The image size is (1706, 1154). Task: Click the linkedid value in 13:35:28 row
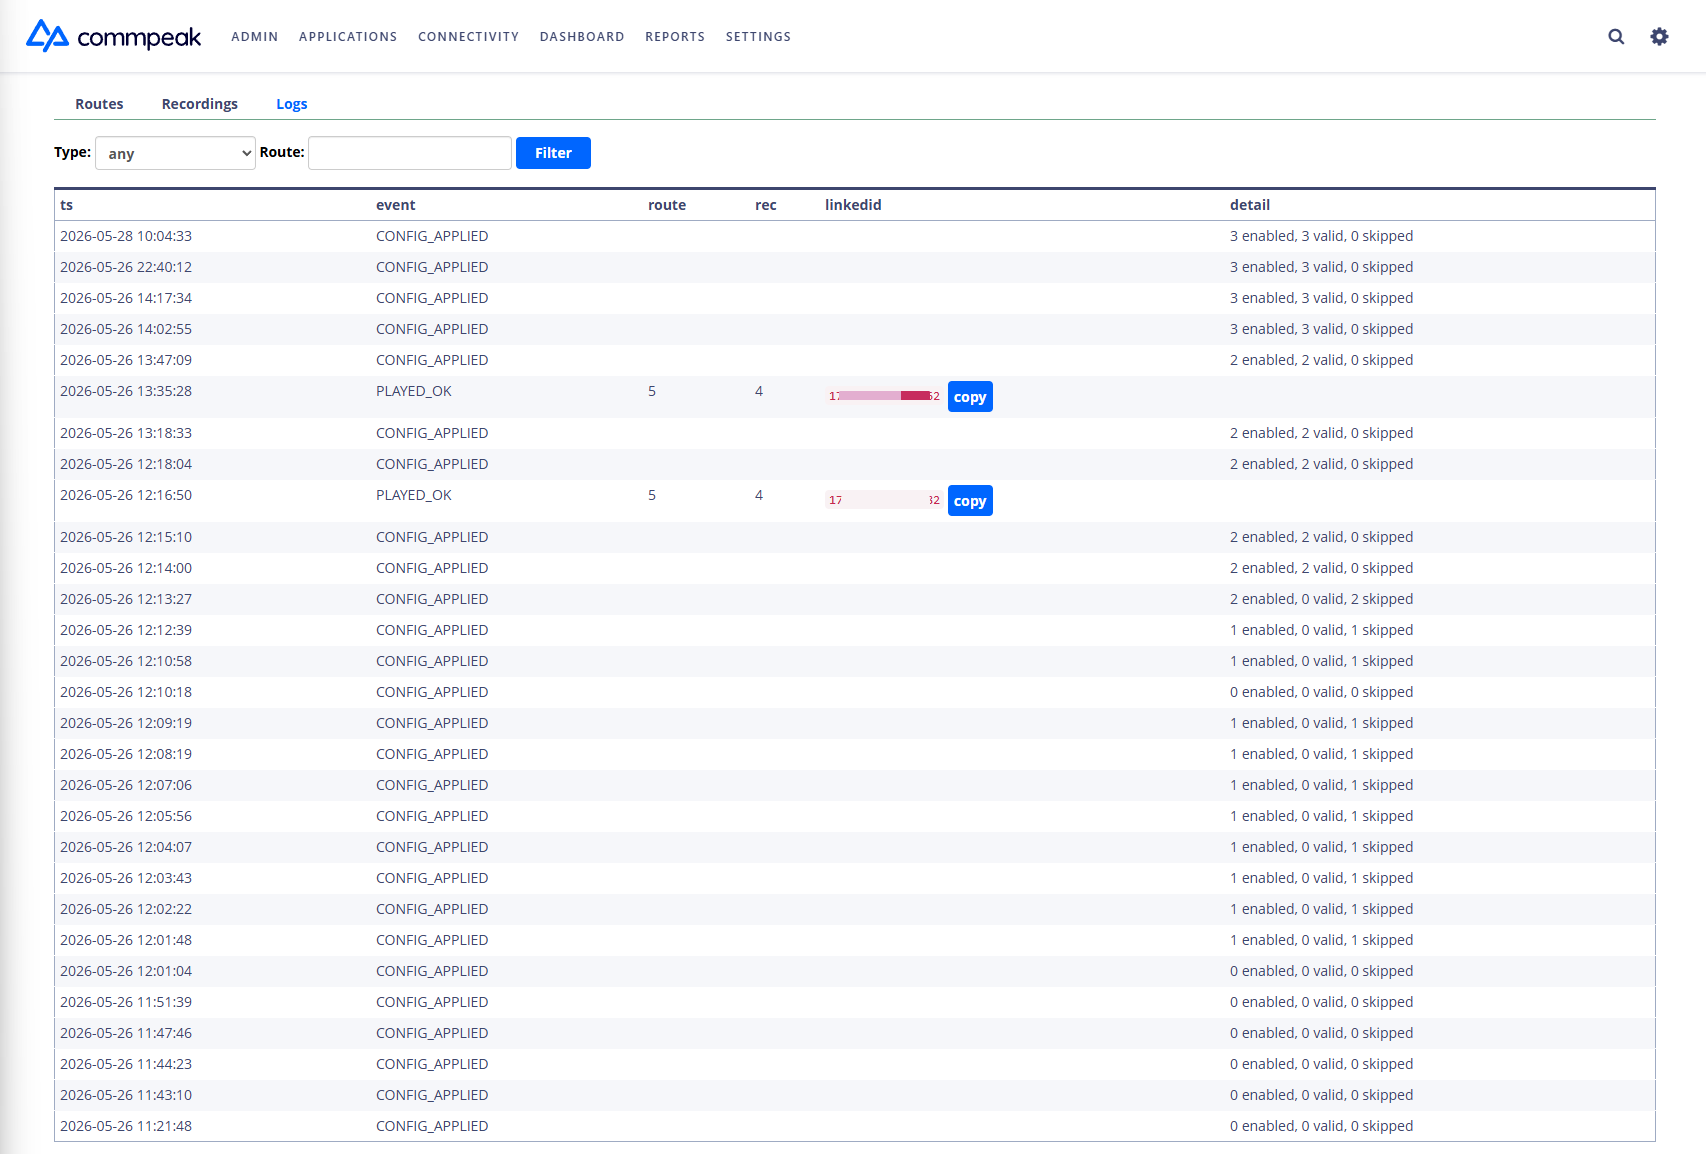coord(884,396)
